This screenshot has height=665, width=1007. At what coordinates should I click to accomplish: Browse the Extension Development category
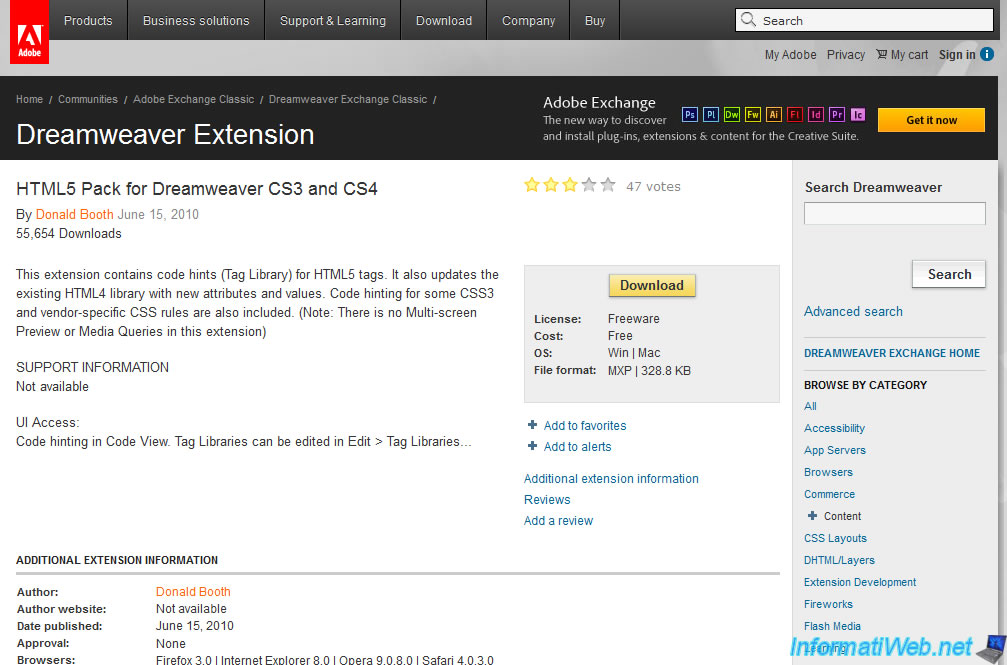point(860,582)
